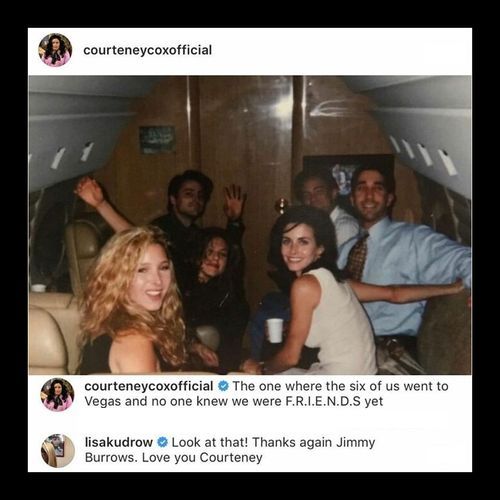The width and height of the screenshot is (500, 500).
Task: Click 'Jimmy' name in lisakudrow's comment
Action: (355, 443)
